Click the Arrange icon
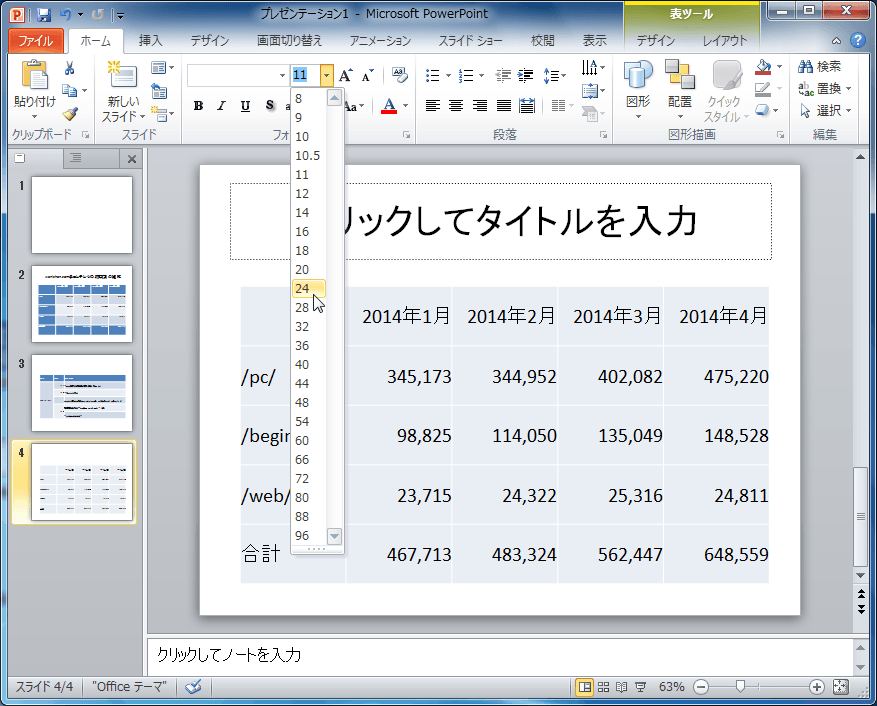This screenshot has height=706, width=877. tap(680, 75)
